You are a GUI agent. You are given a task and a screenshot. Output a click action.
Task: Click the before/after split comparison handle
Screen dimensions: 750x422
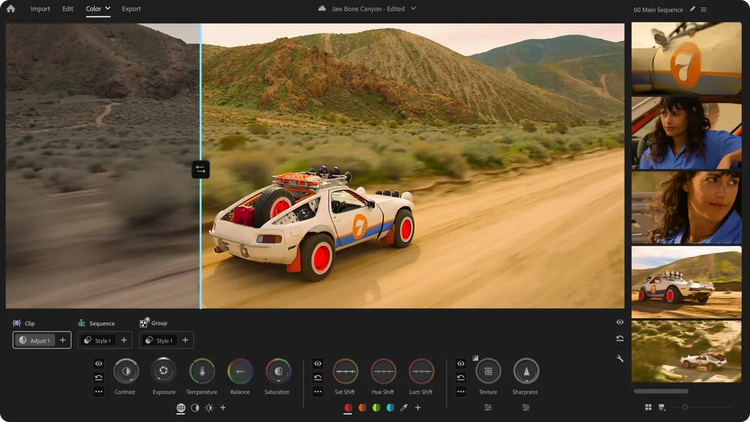[x=200, y=170]
